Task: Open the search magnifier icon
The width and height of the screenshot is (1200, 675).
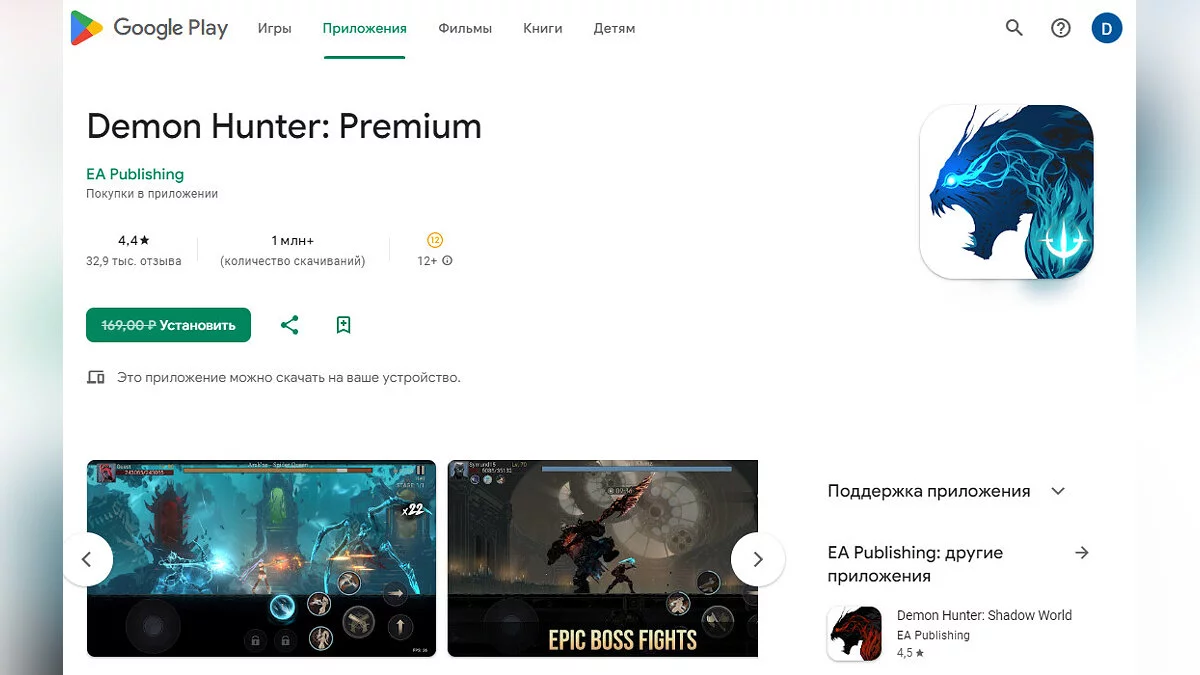Action: point(1014,28)
